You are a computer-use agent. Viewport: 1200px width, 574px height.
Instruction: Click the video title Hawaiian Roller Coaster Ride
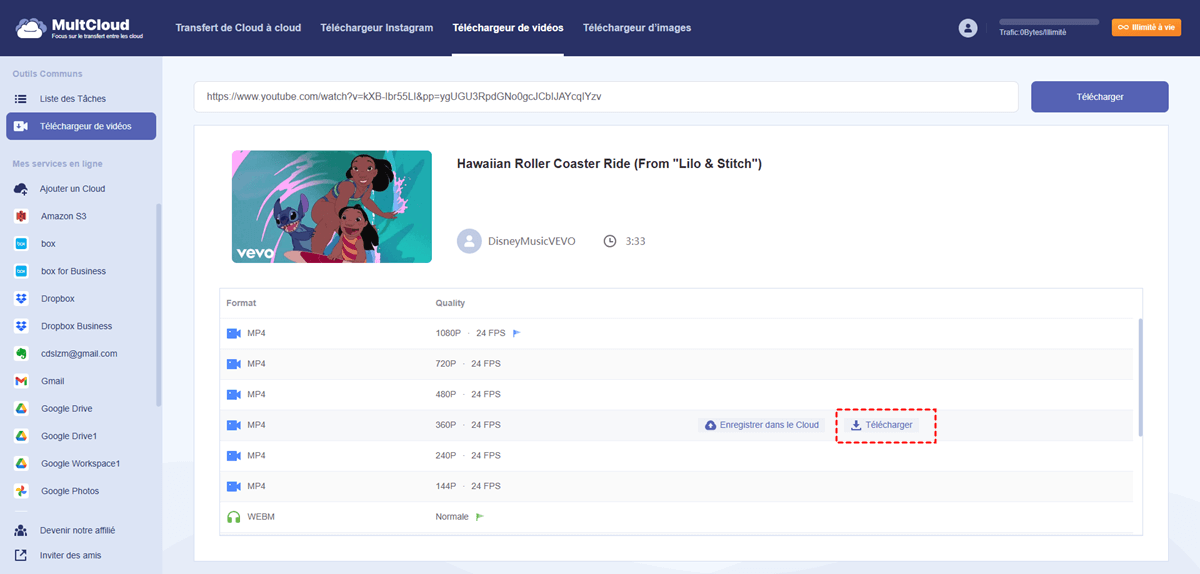(609, 163)
